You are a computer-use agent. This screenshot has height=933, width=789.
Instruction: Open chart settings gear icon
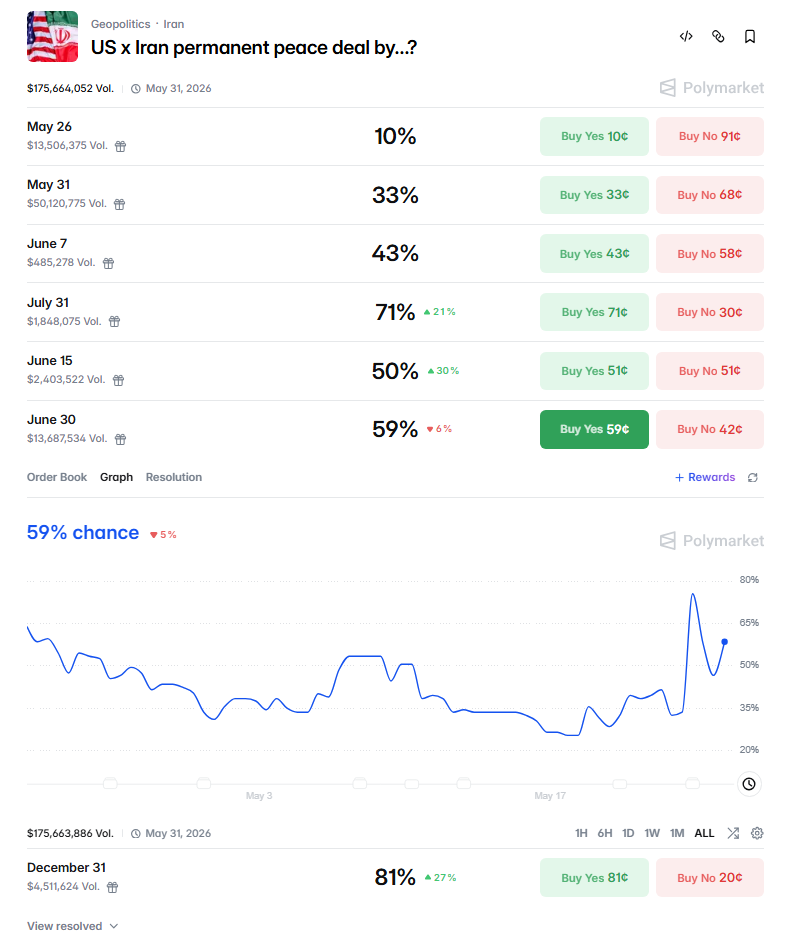757,833
